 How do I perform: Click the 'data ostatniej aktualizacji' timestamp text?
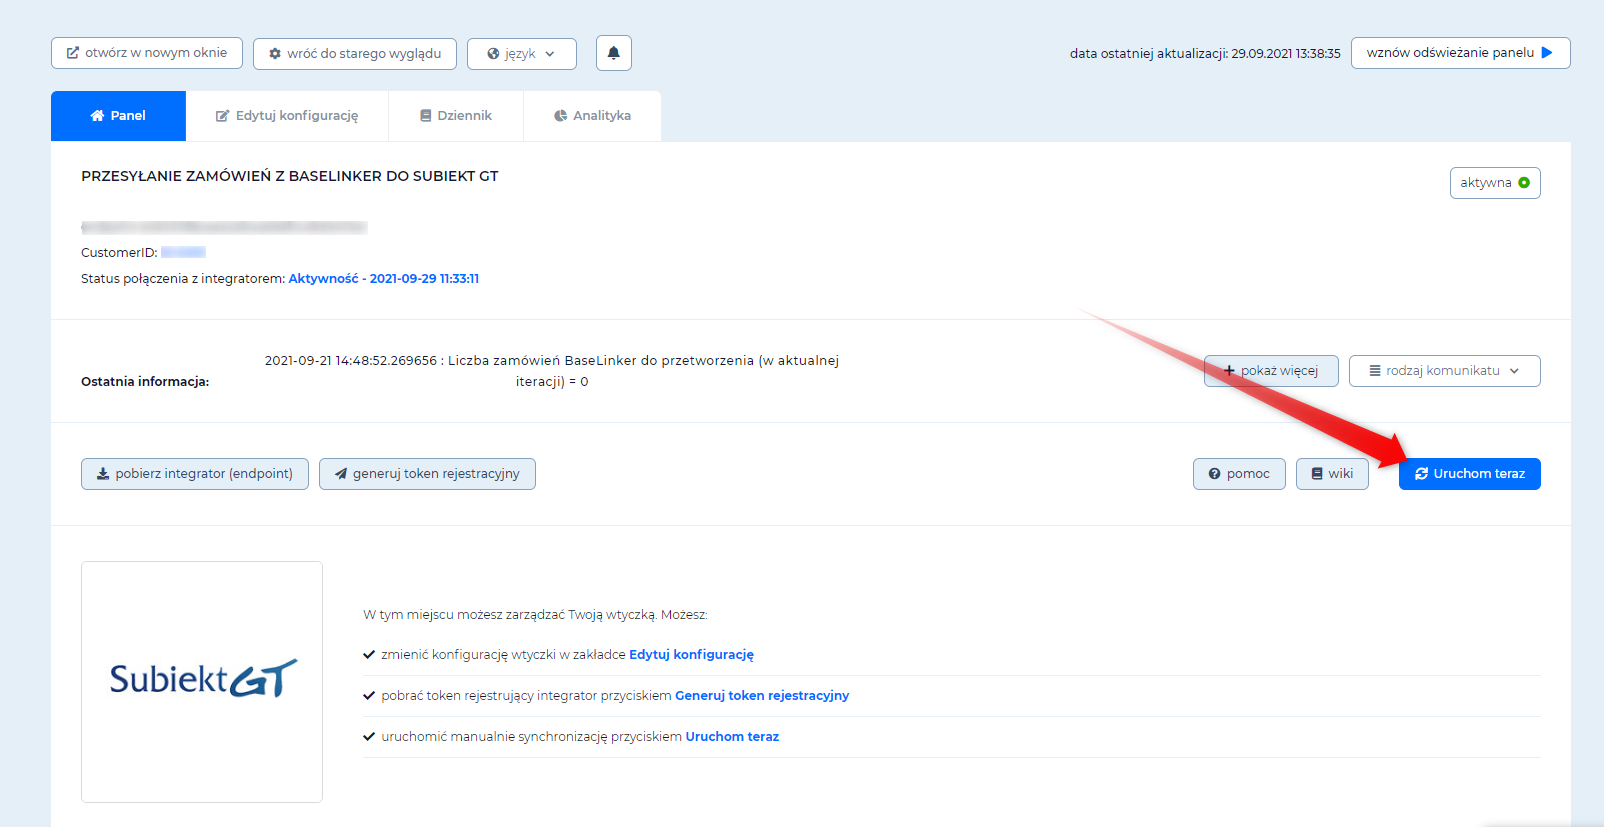tap(1205, 54)
